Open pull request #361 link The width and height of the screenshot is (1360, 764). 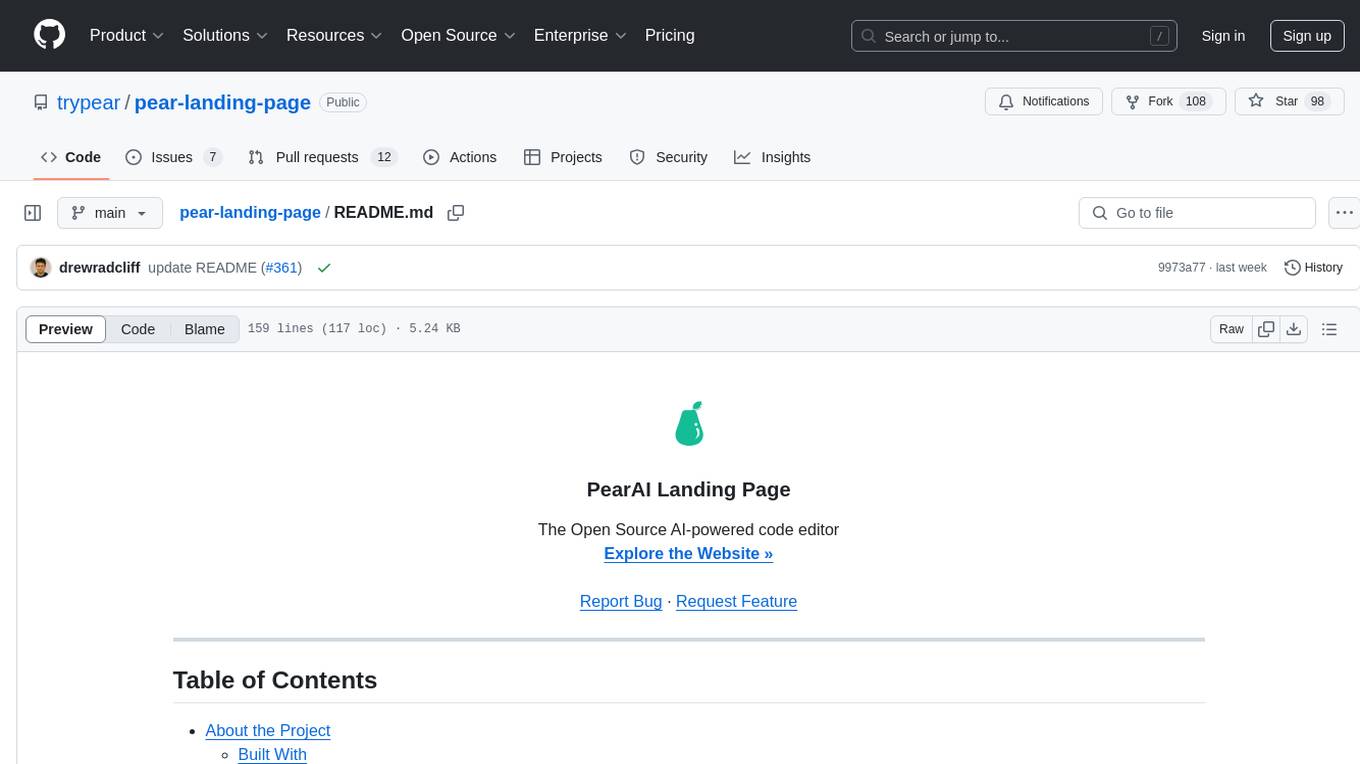pyautogui.click(x=280, y=268)
